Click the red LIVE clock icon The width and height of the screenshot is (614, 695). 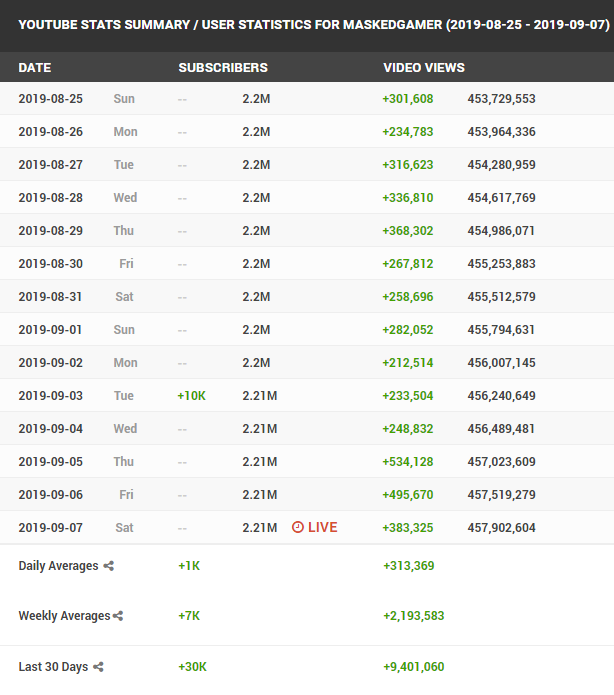(298, 527)
